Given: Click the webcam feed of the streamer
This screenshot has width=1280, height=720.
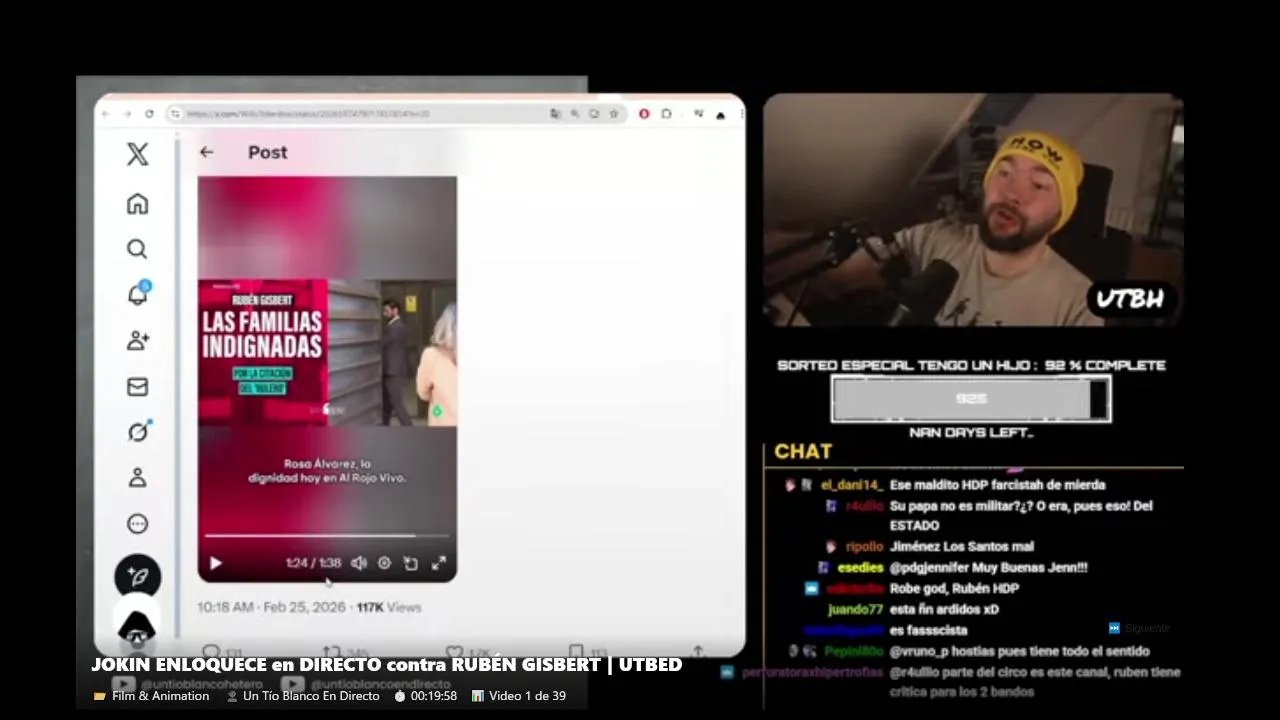Looking at the screenshot, I should 973,210.
